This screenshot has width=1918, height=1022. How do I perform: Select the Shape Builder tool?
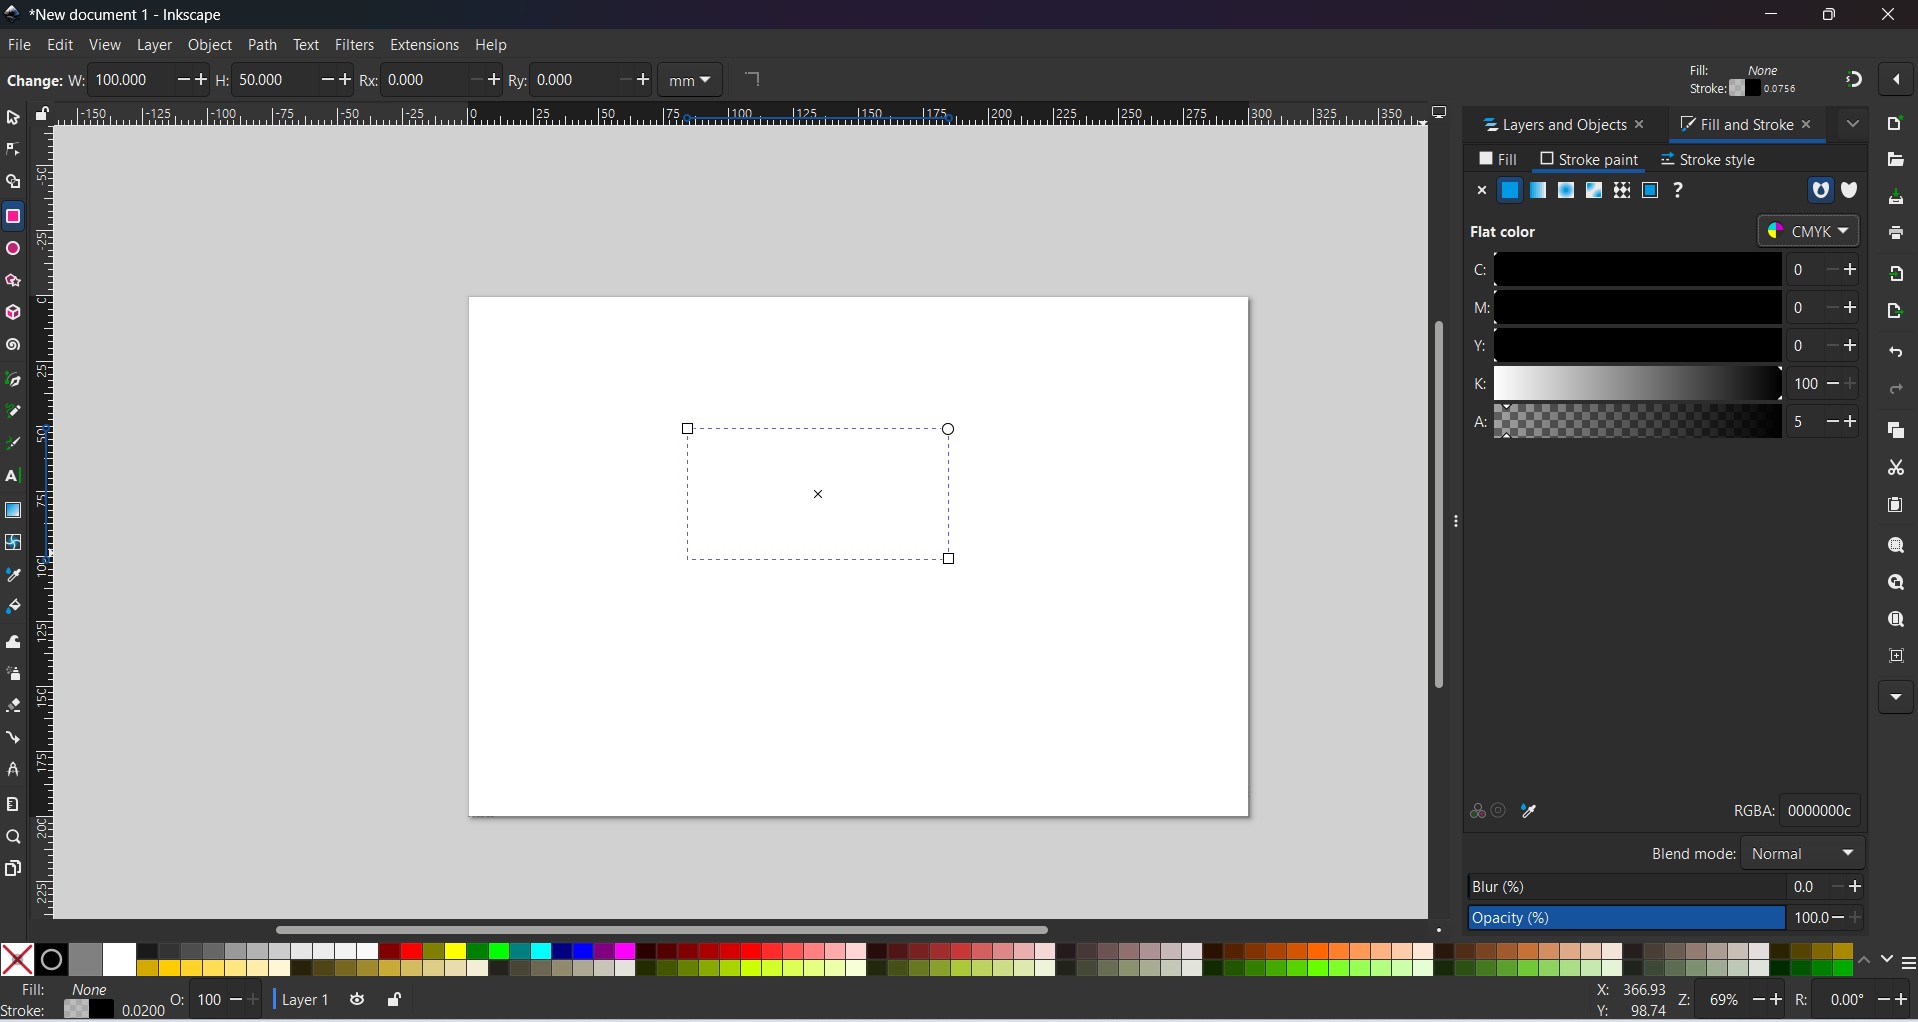coord(13,183)
